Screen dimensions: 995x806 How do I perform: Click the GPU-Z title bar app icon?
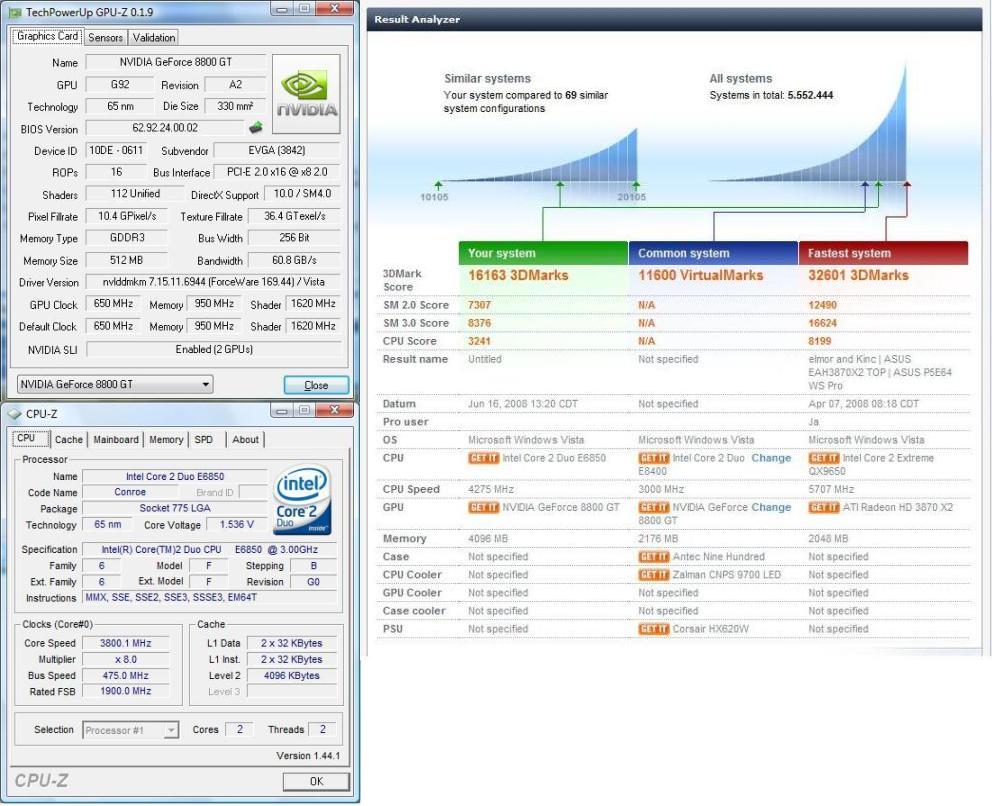(x=15, y=12)
